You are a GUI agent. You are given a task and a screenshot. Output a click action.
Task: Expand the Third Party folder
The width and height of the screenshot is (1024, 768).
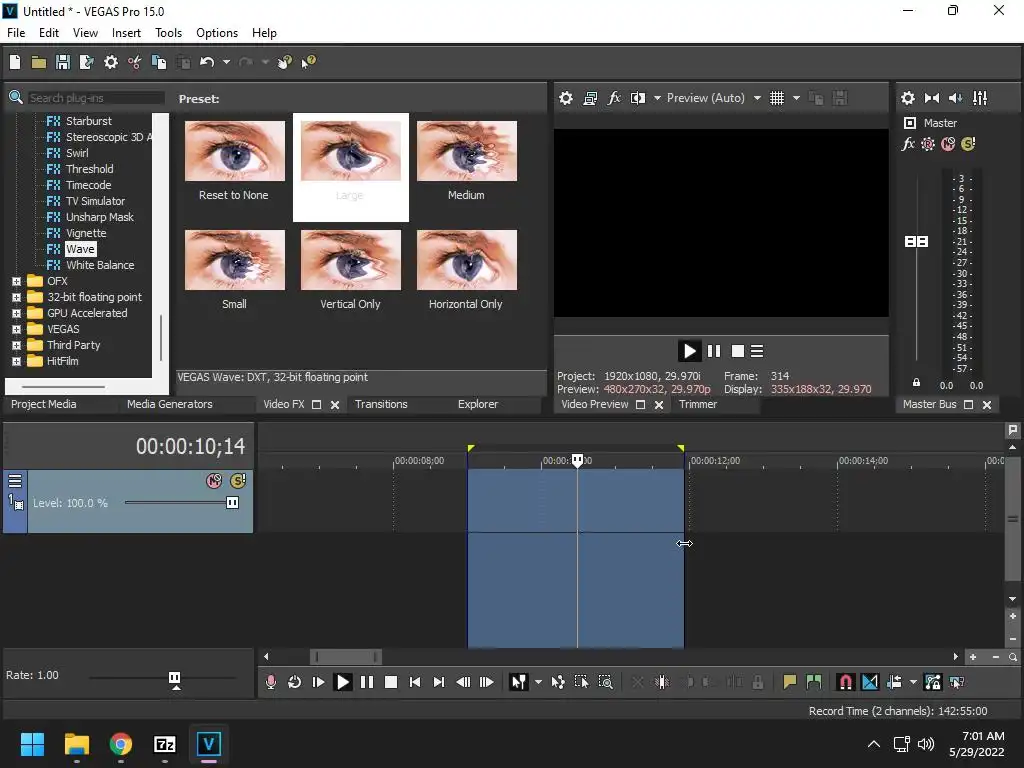pyautogui.click(x=16, y=345)
